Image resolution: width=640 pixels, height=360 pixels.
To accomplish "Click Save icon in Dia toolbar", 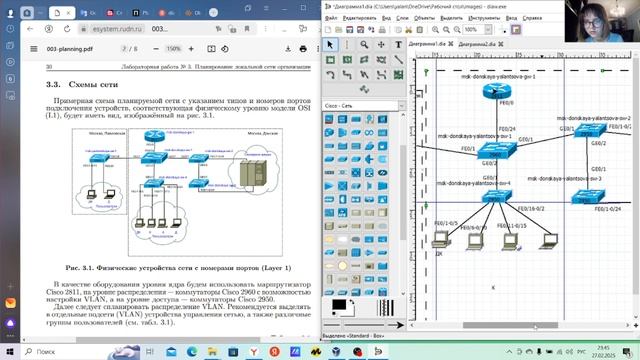I will (349, 30).
